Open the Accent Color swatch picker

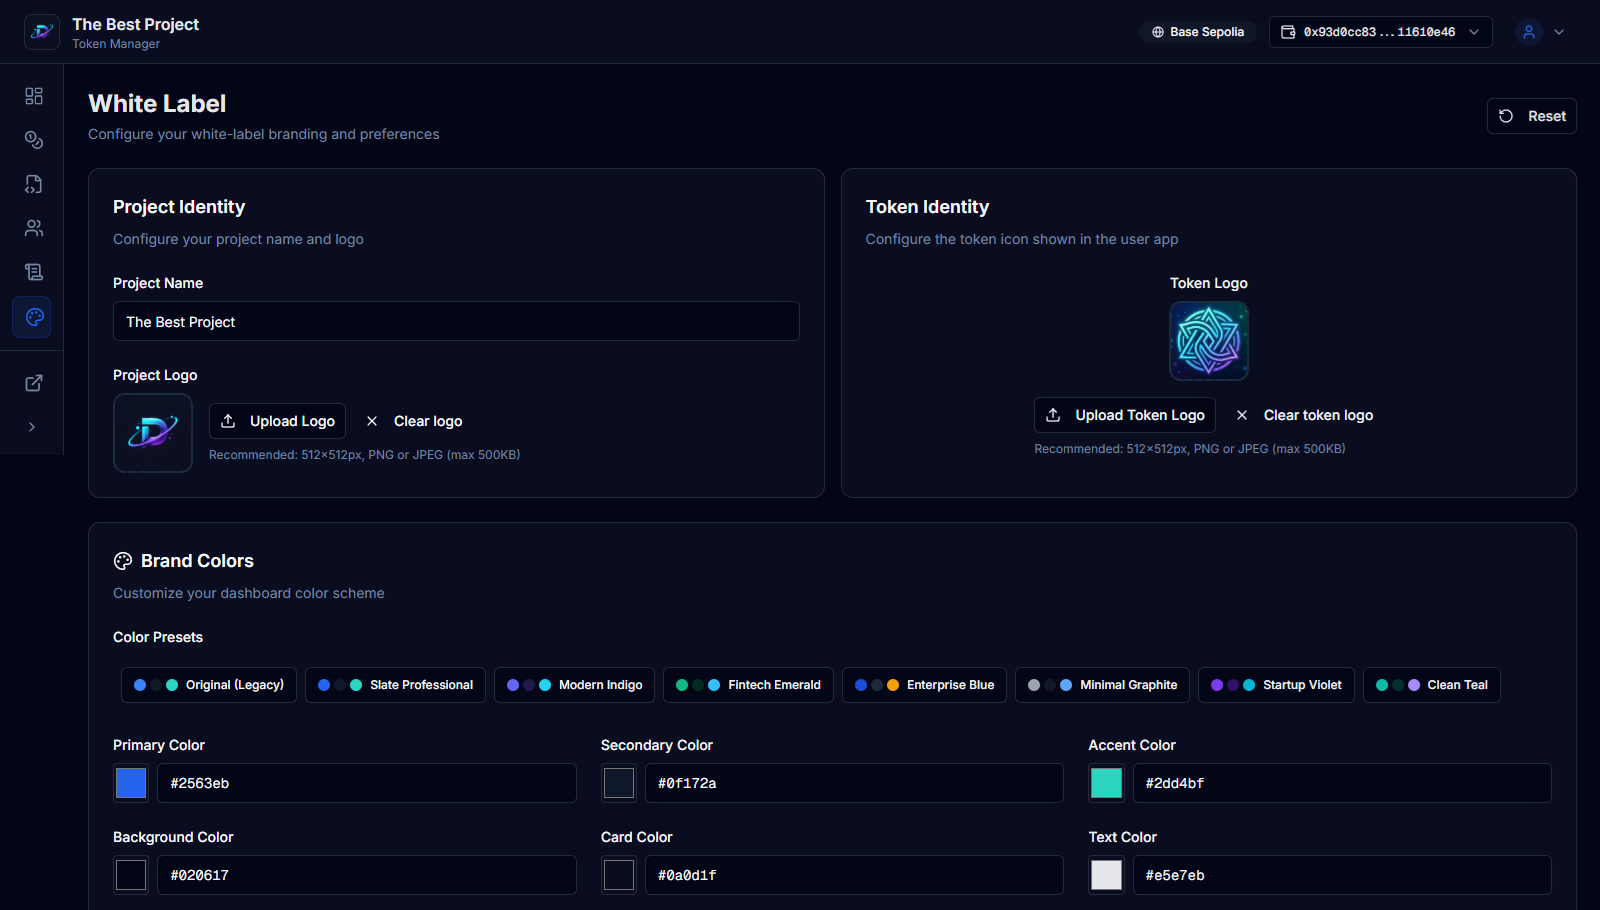point(1105,783)
